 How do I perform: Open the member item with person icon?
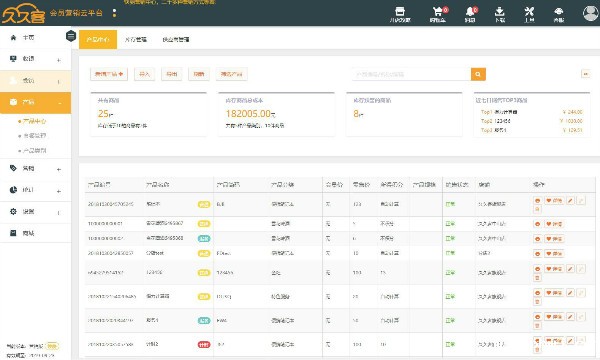(x=35, y=80)
